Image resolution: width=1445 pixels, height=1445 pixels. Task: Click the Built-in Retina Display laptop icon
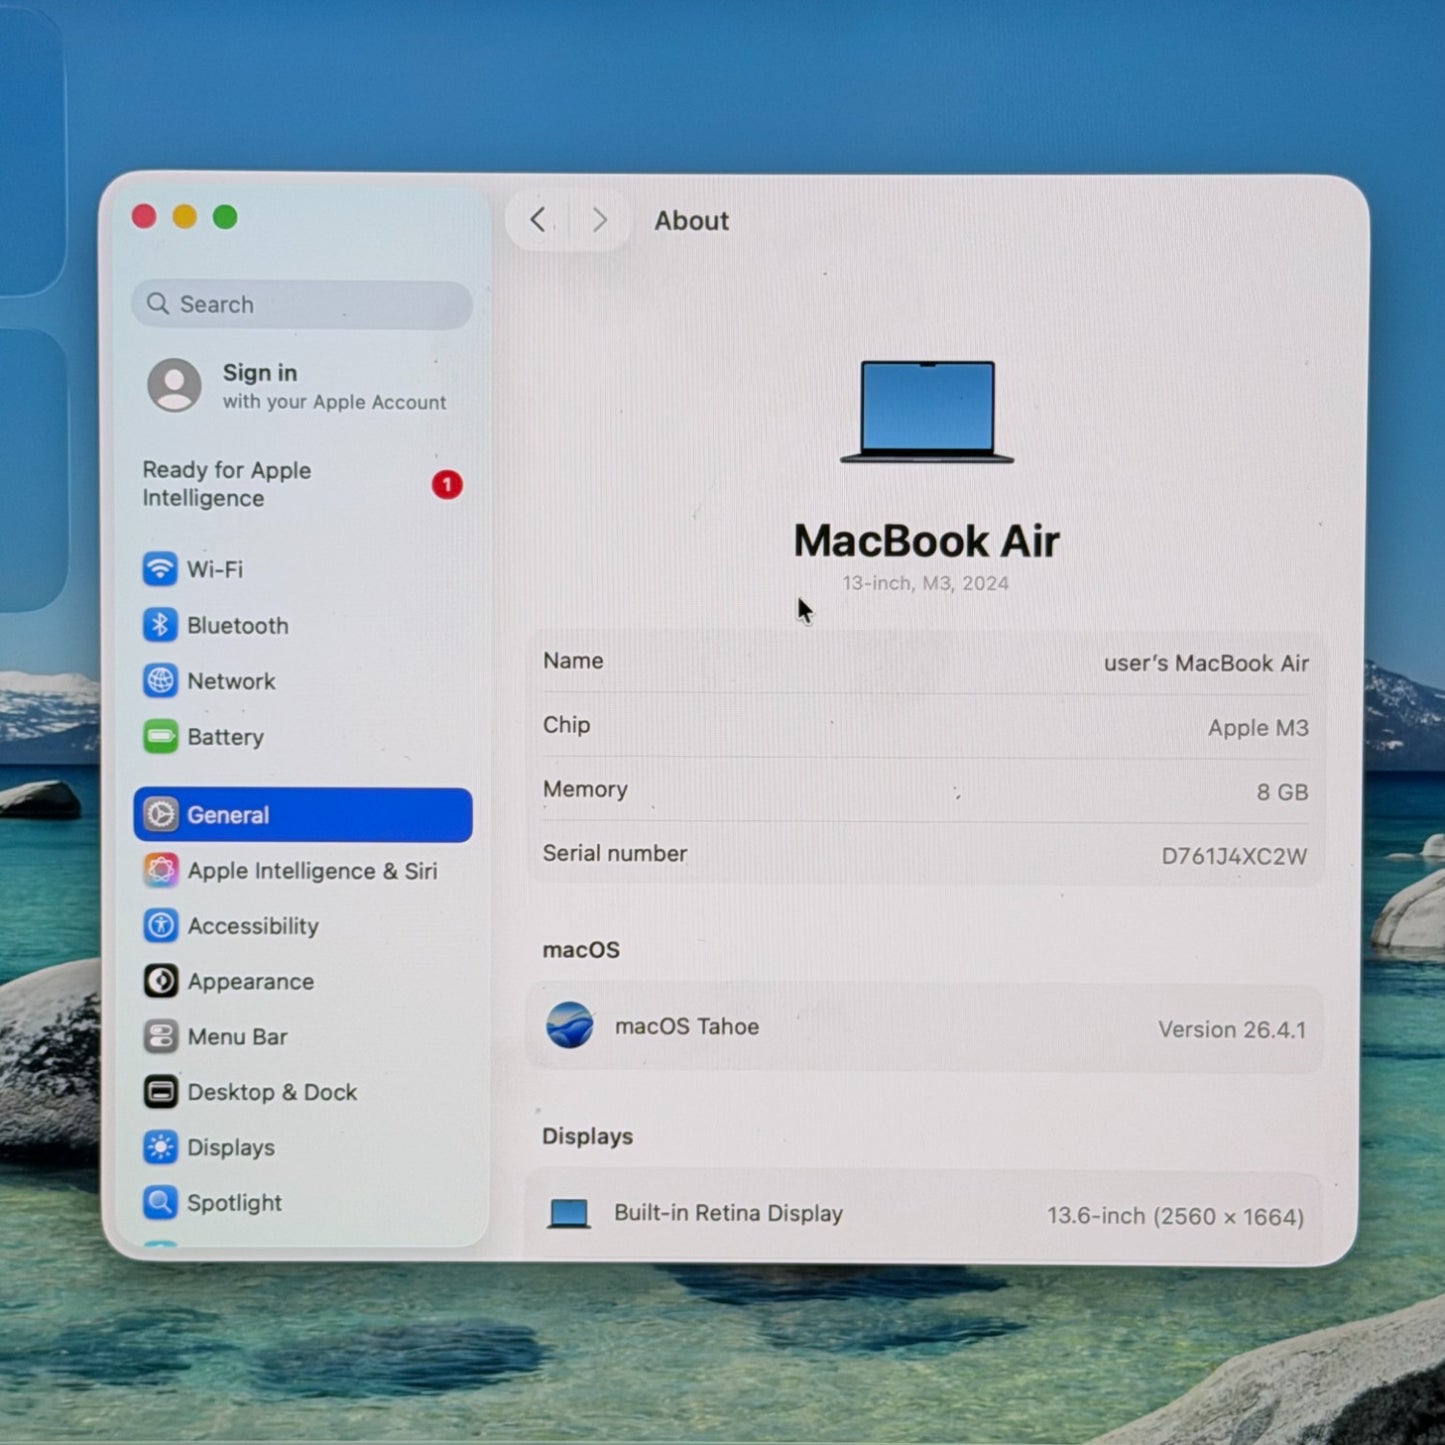point(569,1214)
